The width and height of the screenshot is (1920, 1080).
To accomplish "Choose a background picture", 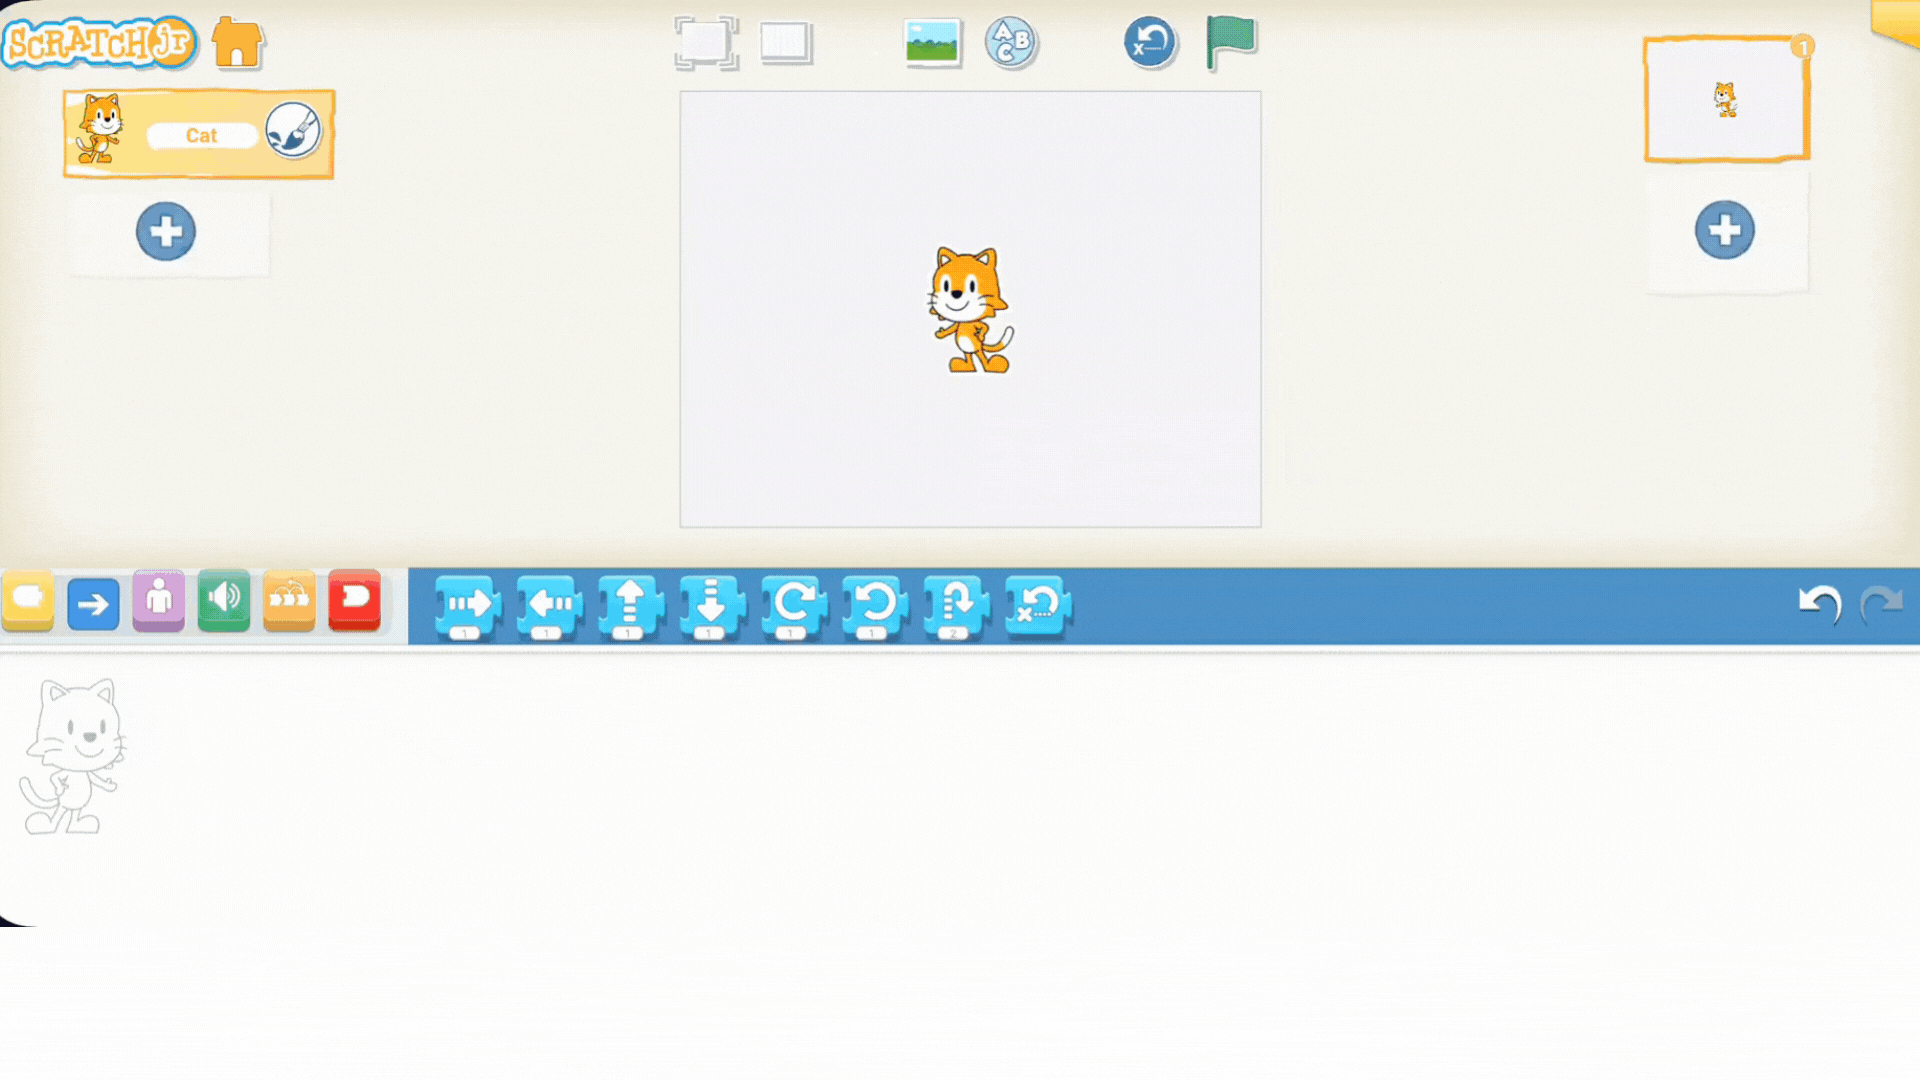I will 932,43.
